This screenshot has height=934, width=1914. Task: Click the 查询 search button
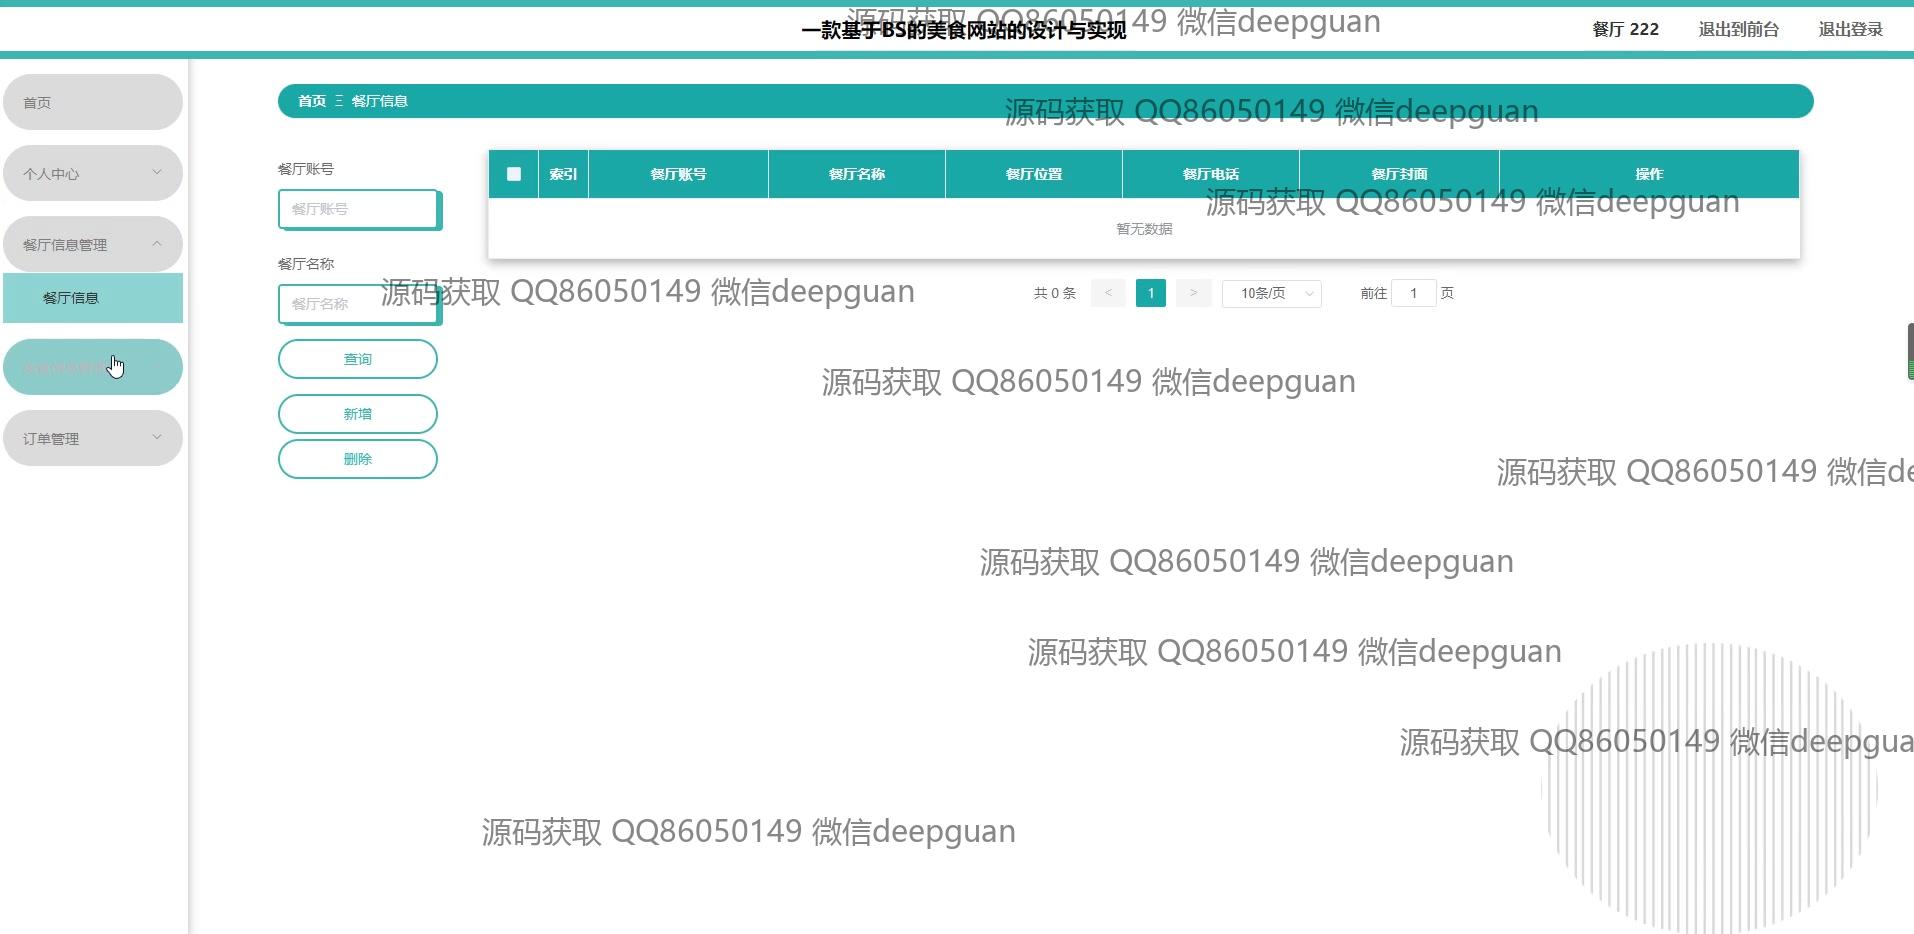pyautogui.click(x=358, y=359)
